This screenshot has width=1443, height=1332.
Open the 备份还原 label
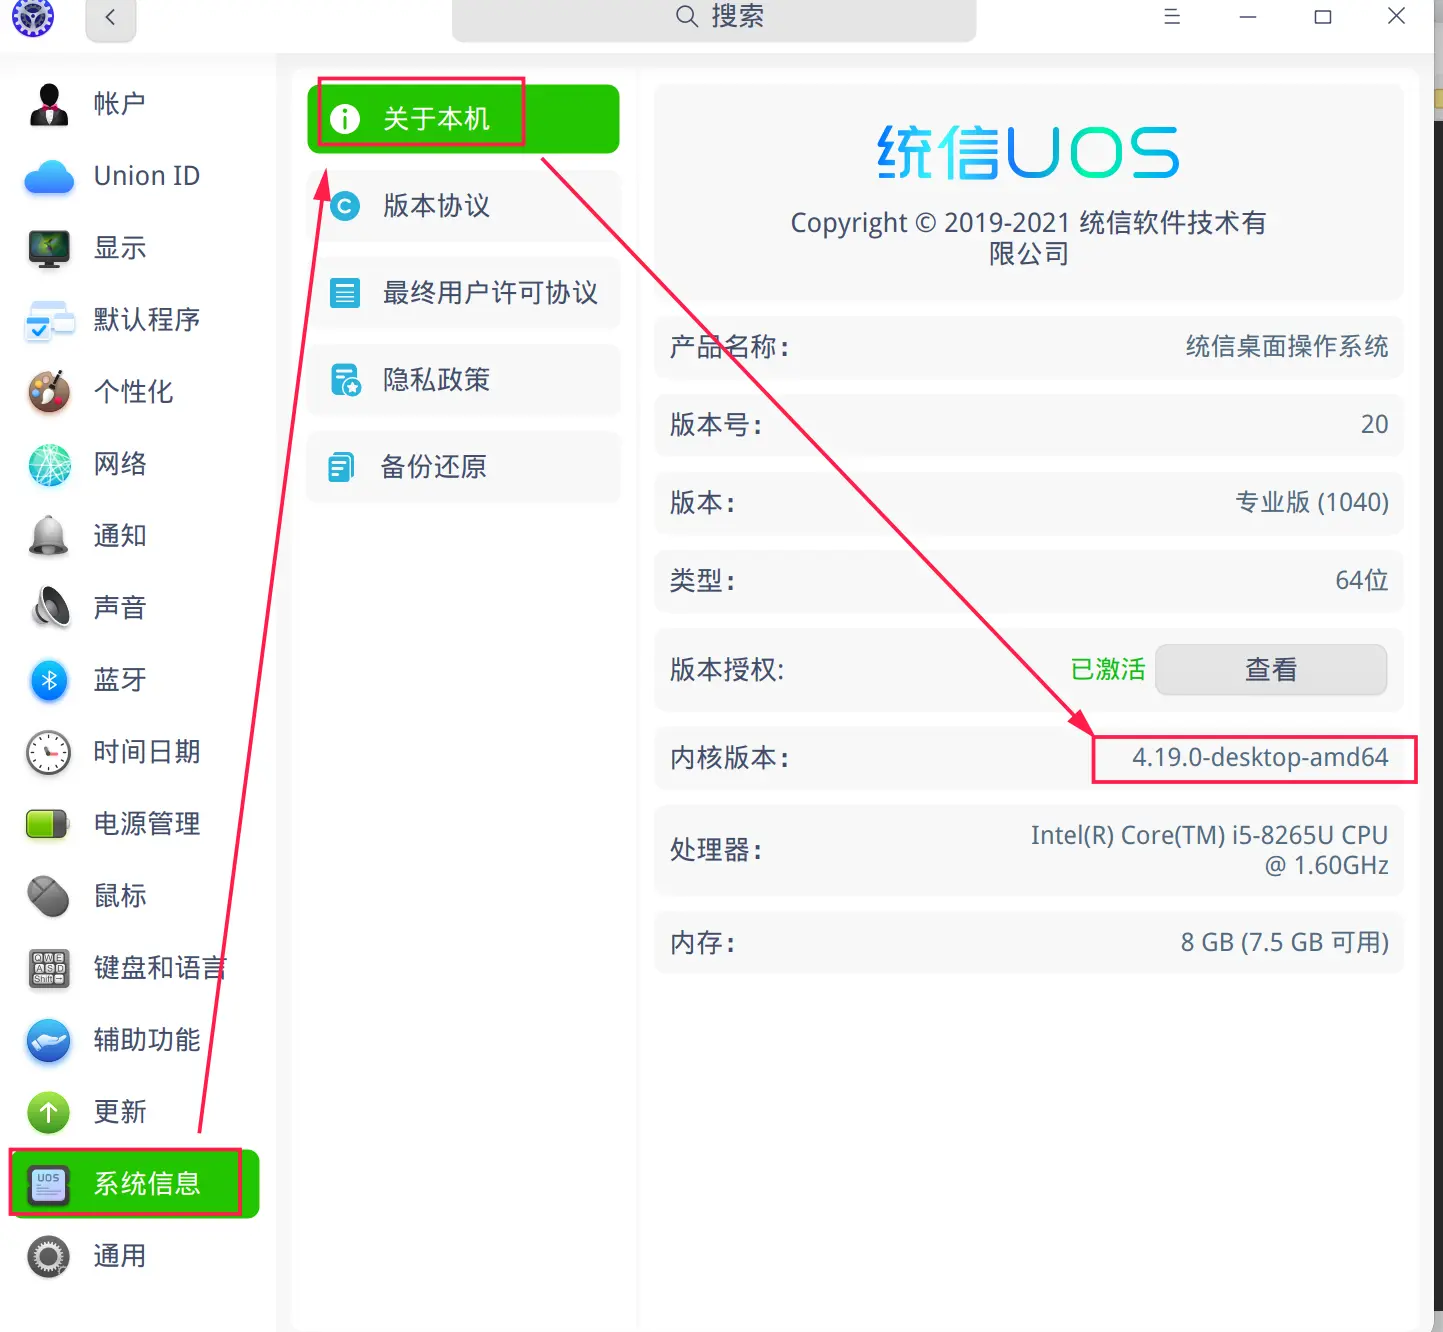[433, 467]
